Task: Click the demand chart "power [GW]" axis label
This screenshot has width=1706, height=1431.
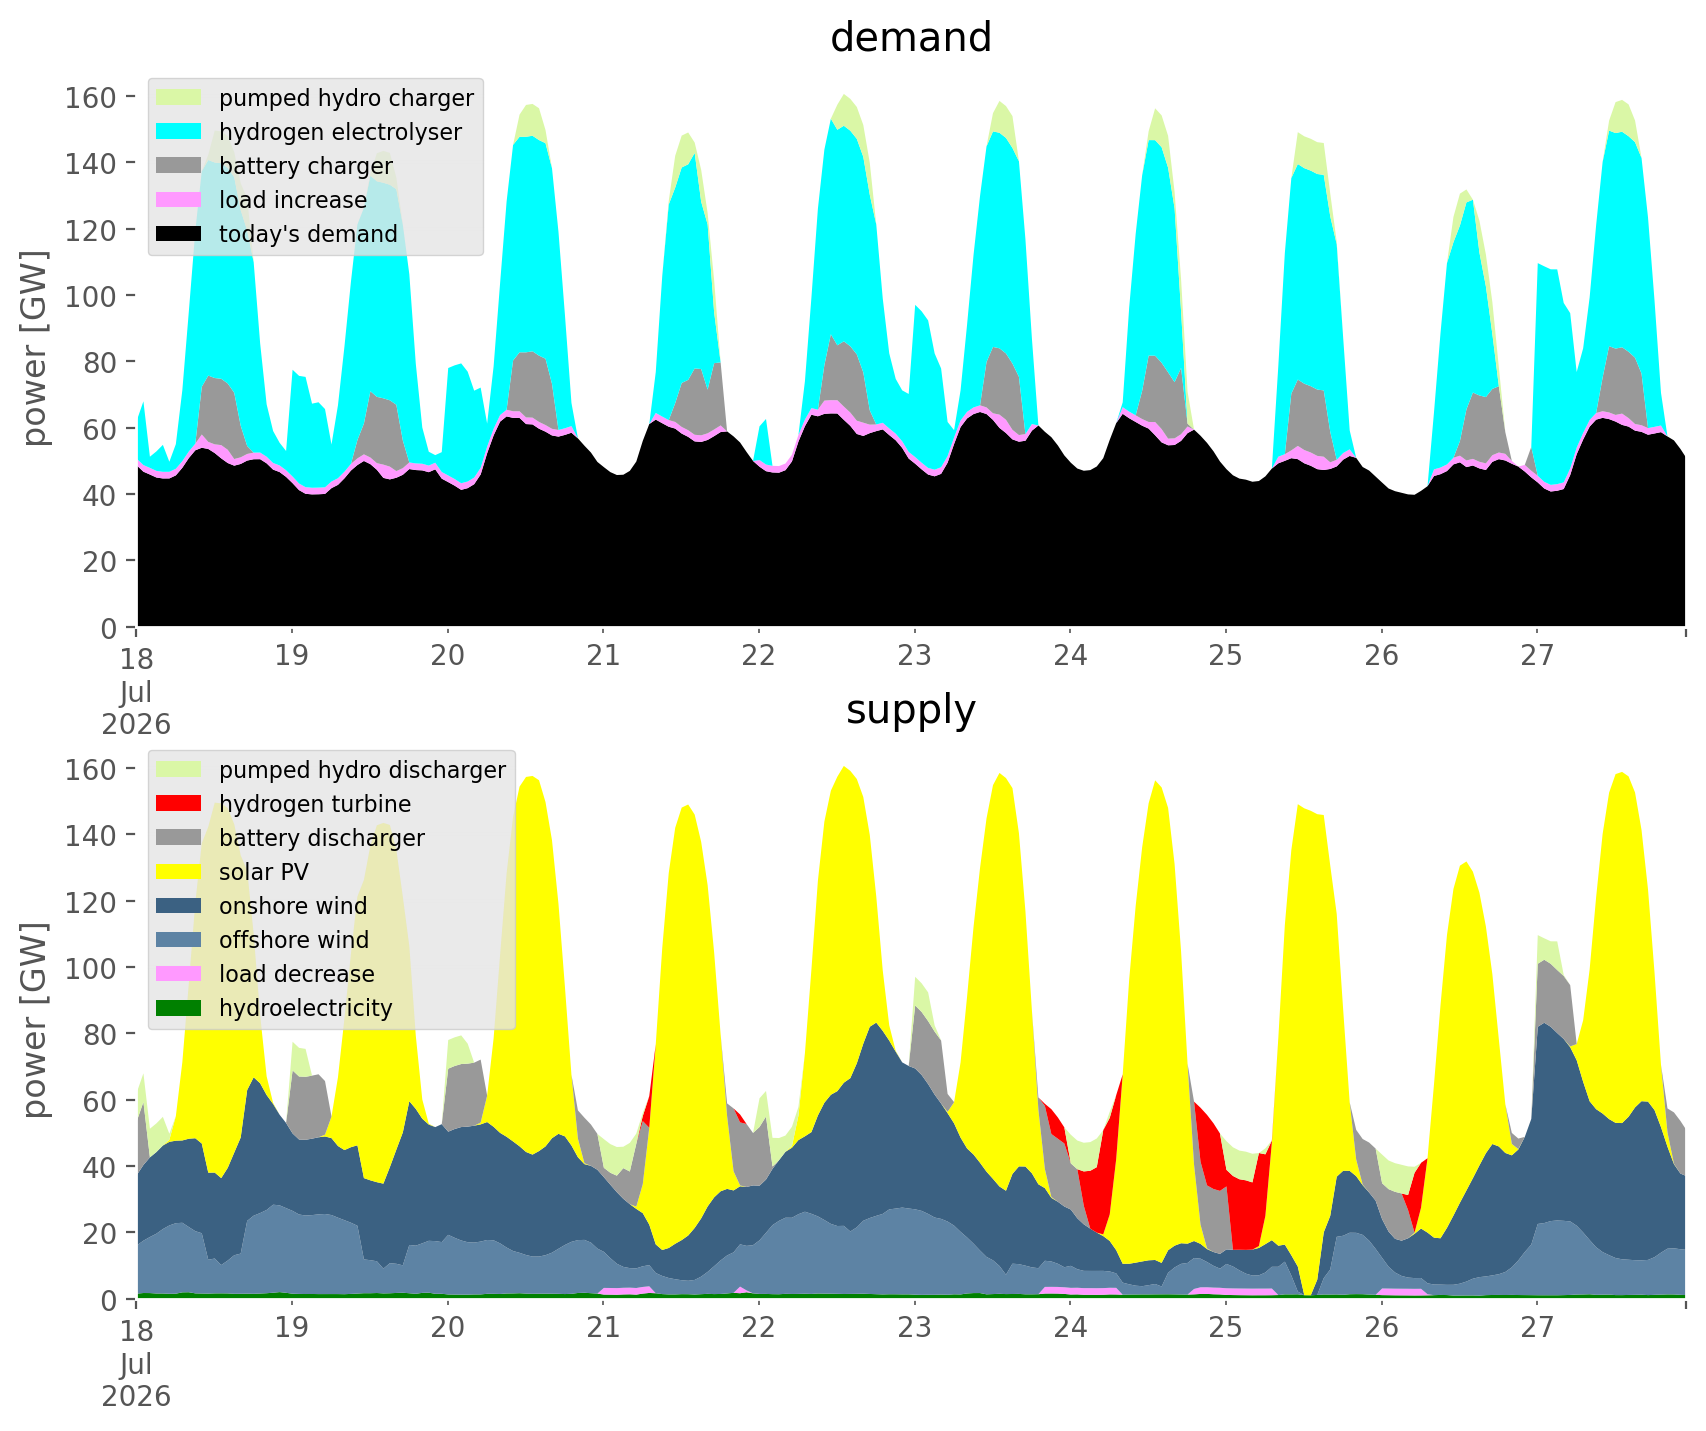Action: tap(36, 349)
